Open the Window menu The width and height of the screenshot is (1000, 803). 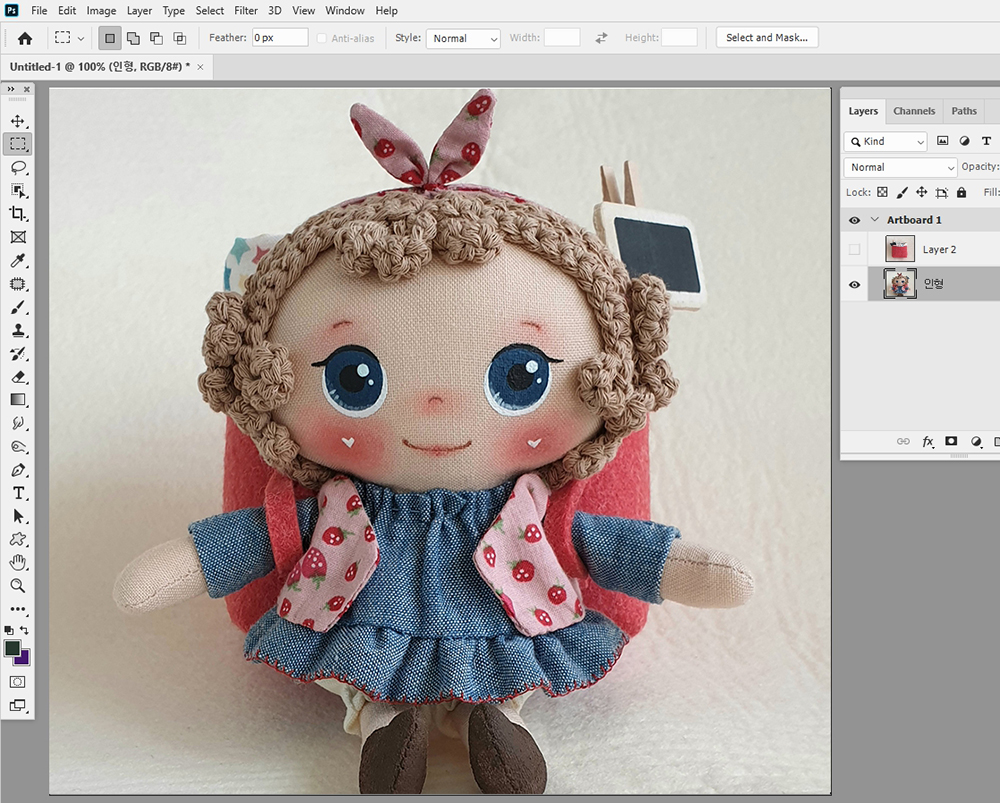coord(345,11)
